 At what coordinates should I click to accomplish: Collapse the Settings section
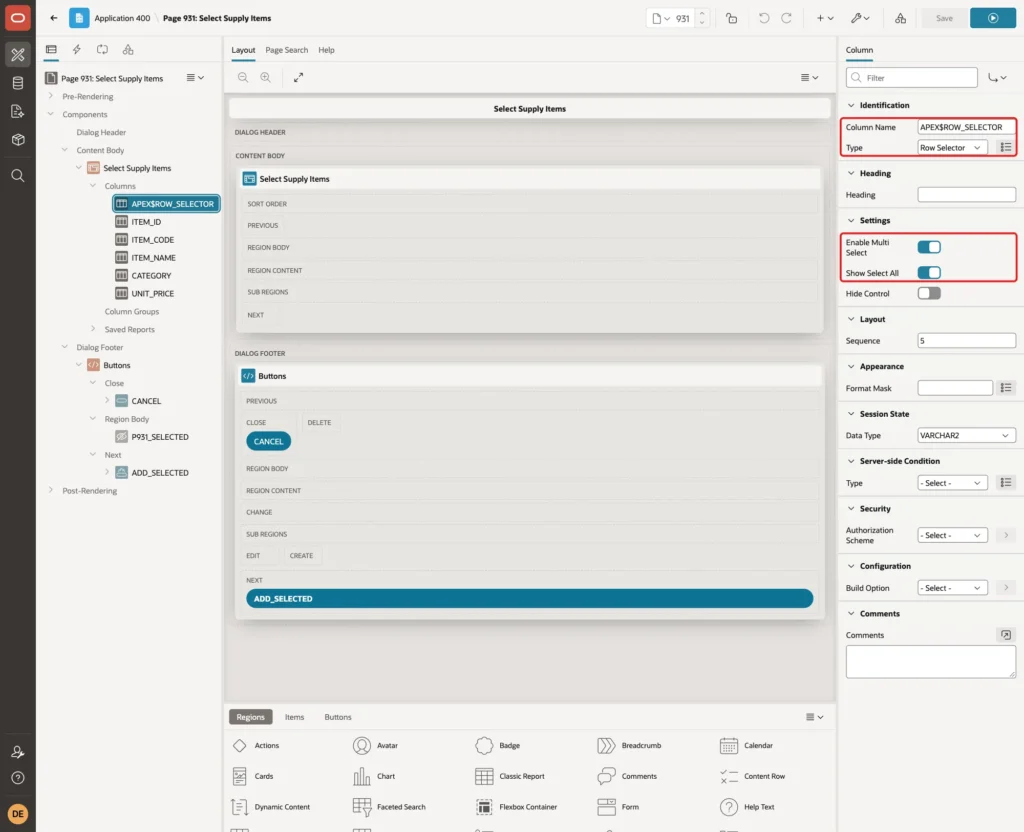pos(851,221)
